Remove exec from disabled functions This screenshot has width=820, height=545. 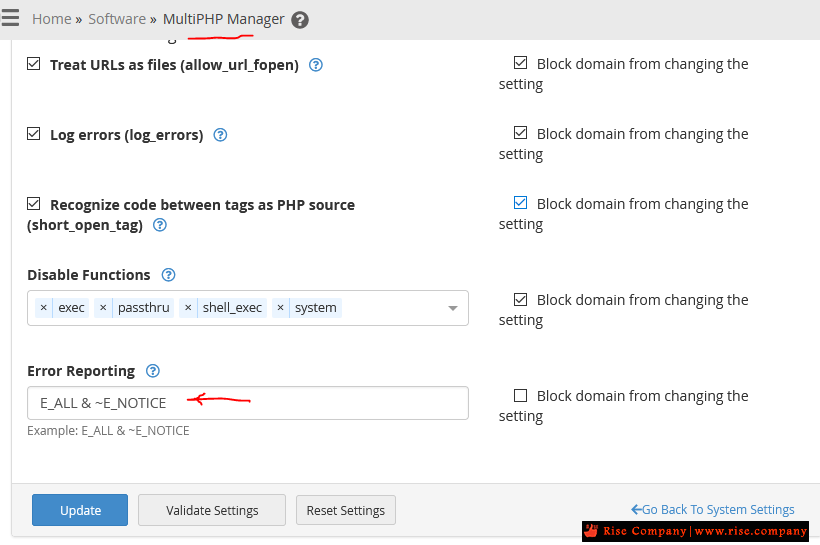(x=44, y=308)
